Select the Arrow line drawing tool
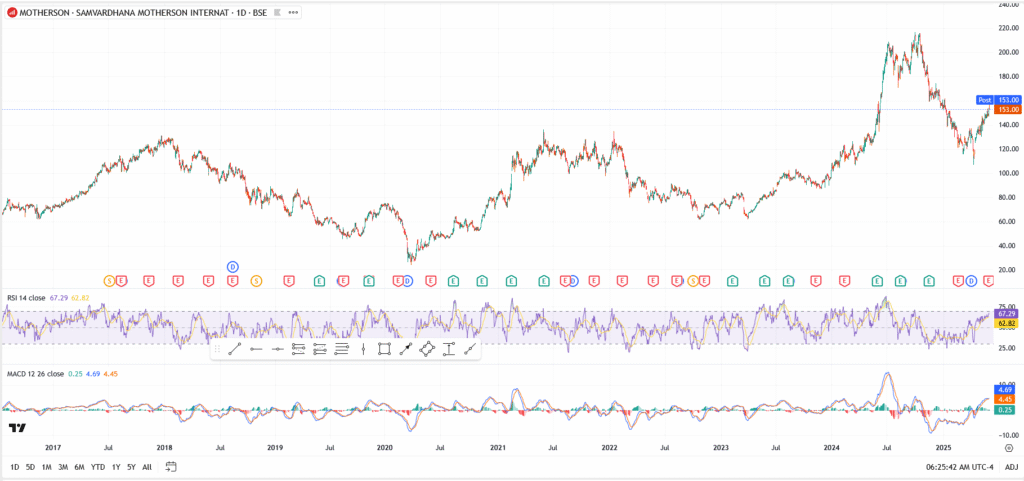 (x=405, y=349)
